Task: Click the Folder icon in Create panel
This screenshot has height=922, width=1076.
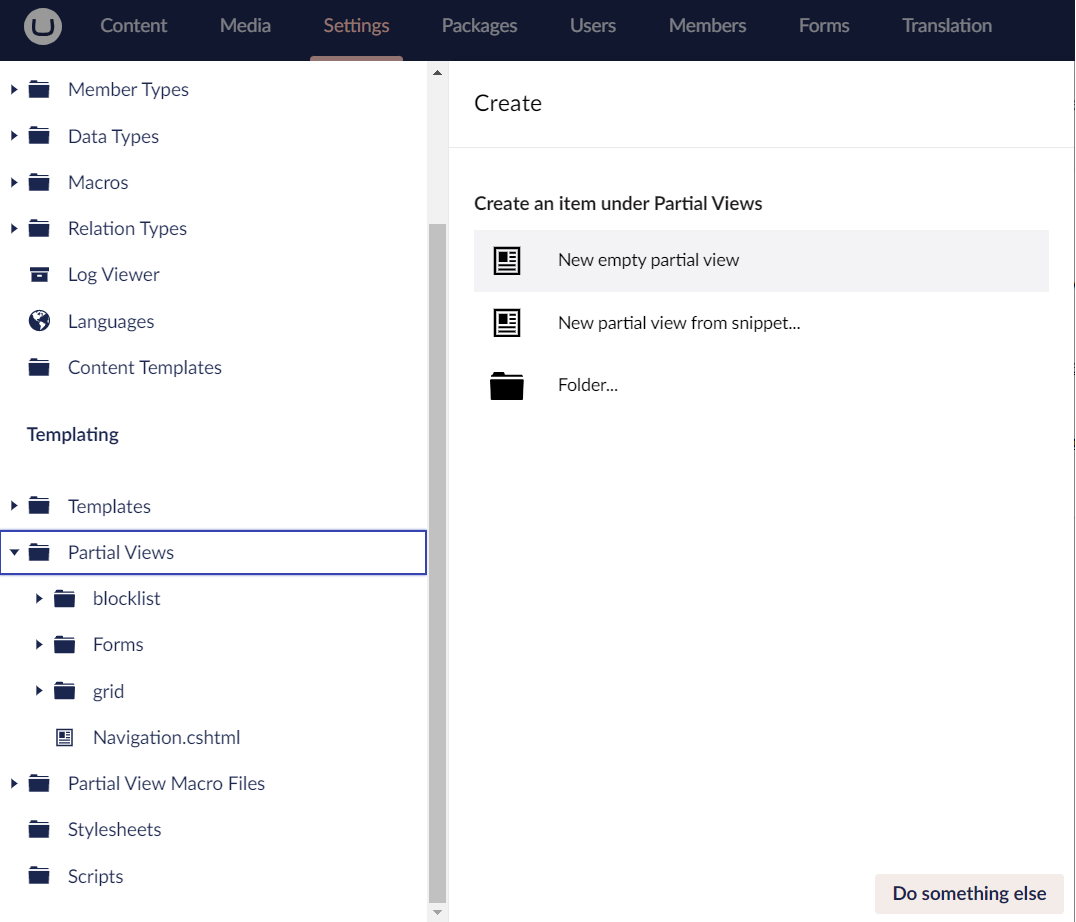Action: (x=507, y=385)
